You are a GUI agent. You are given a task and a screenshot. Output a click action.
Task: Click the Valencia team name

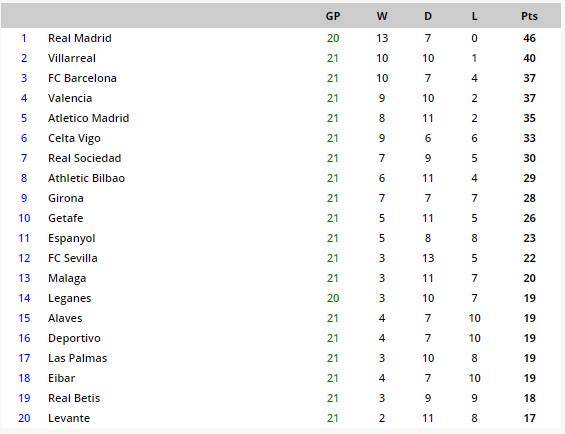pyautogui.click(x=70, y=98)
